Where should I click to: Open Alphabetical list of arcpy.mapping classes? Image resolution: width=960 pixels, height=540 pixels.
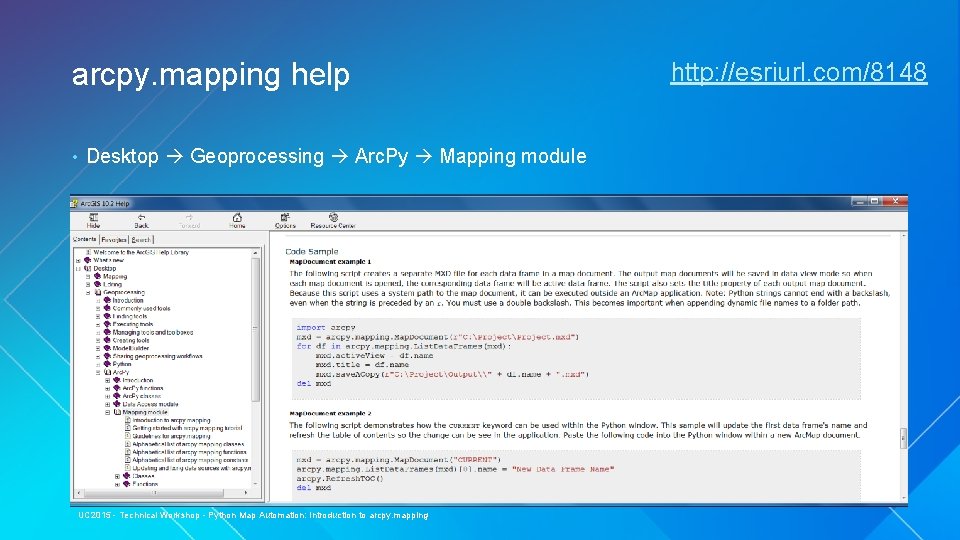(x=188, y=444)
